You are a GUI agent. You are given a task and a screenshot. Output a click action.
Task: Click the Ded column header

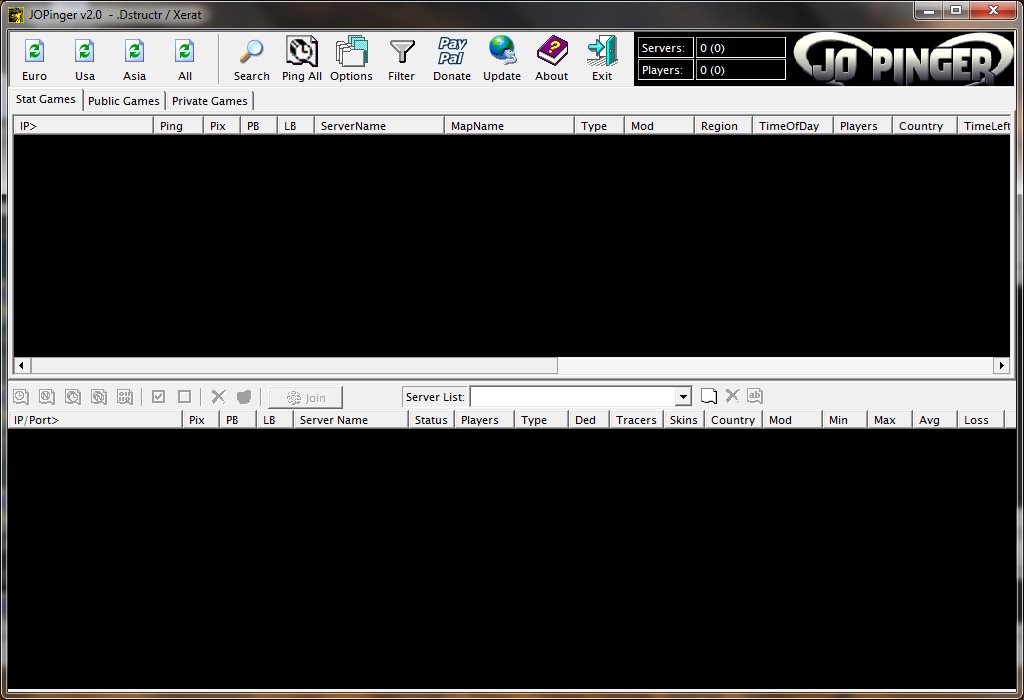pos(589,420)
